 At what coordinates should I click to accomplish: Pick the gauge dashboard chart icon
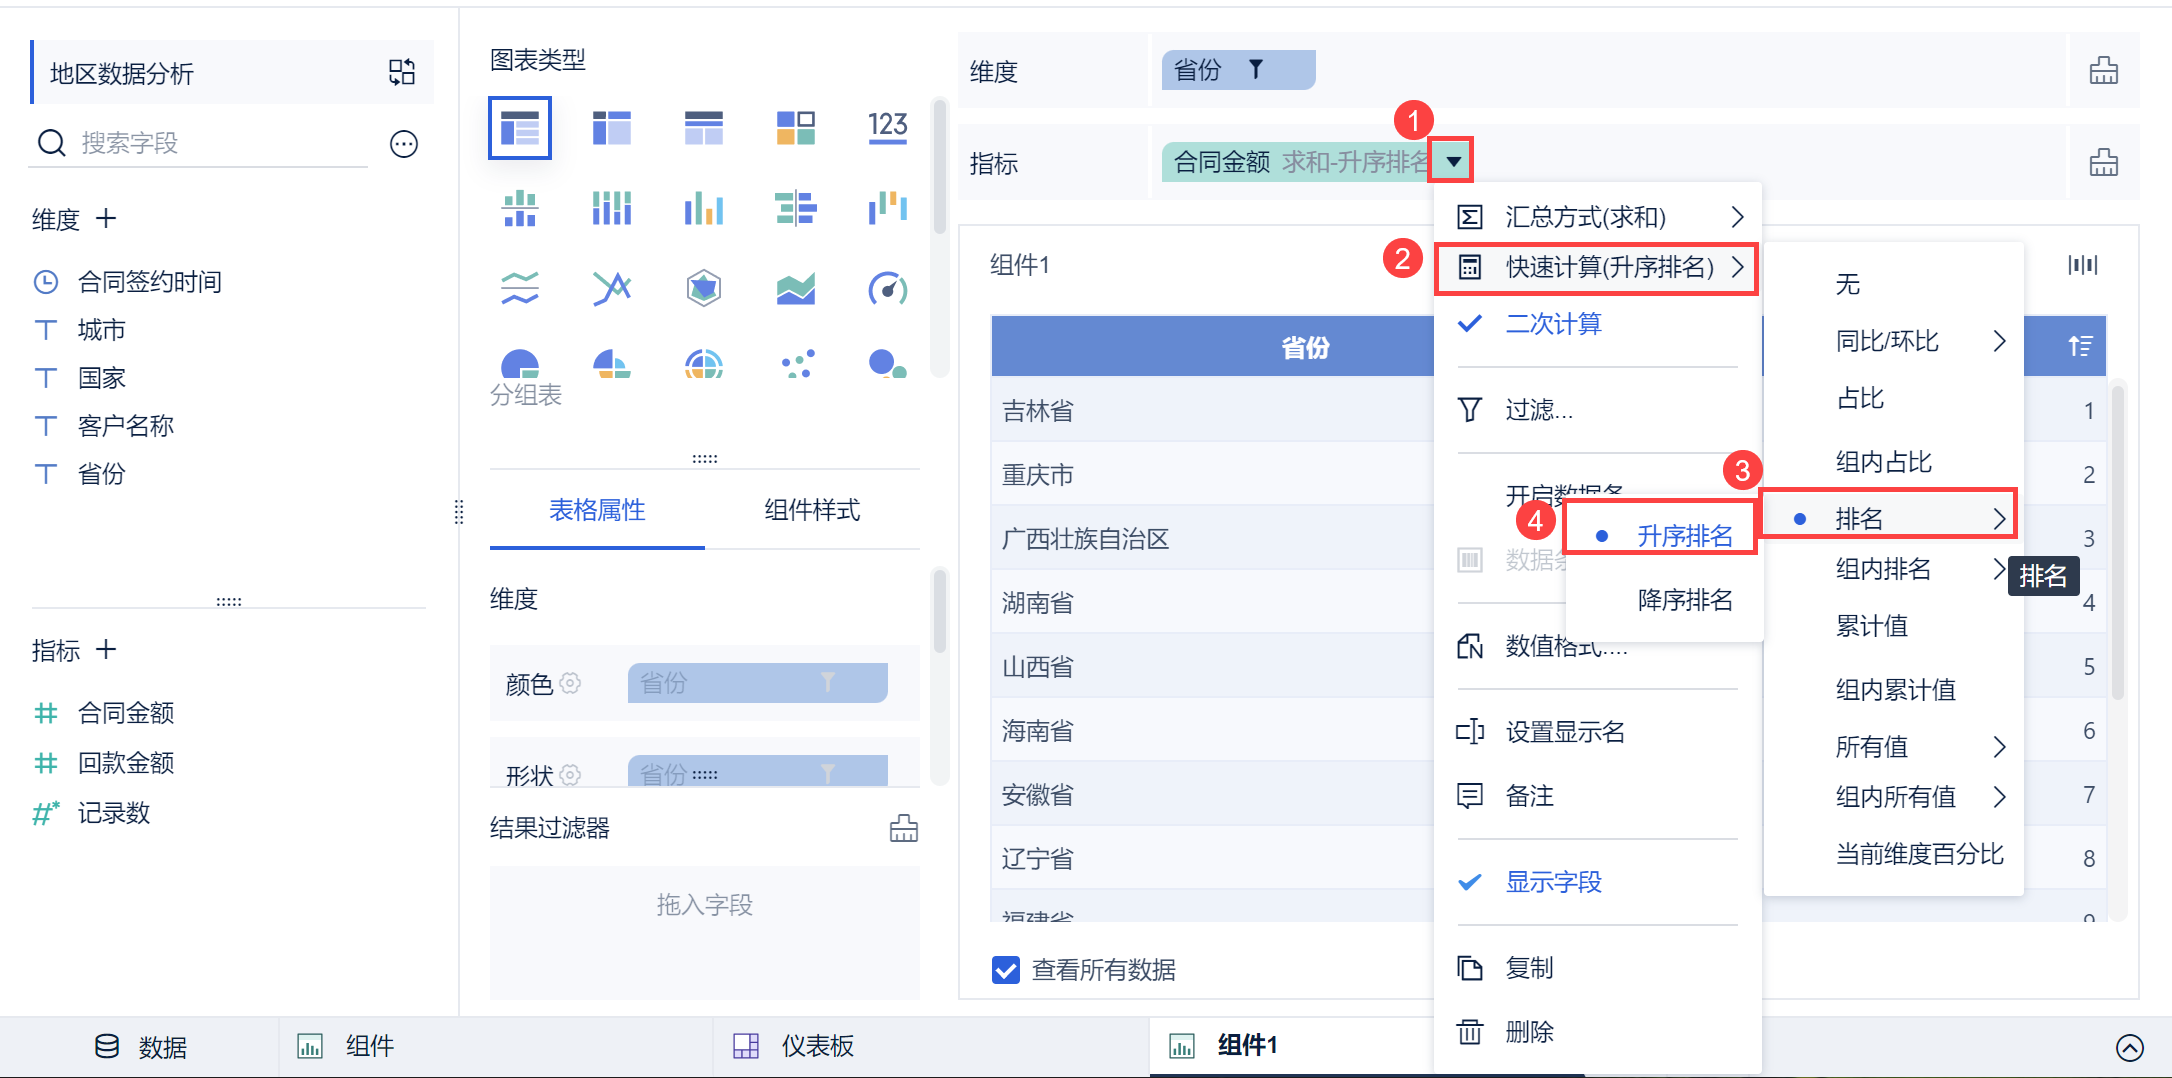(887, 288)
